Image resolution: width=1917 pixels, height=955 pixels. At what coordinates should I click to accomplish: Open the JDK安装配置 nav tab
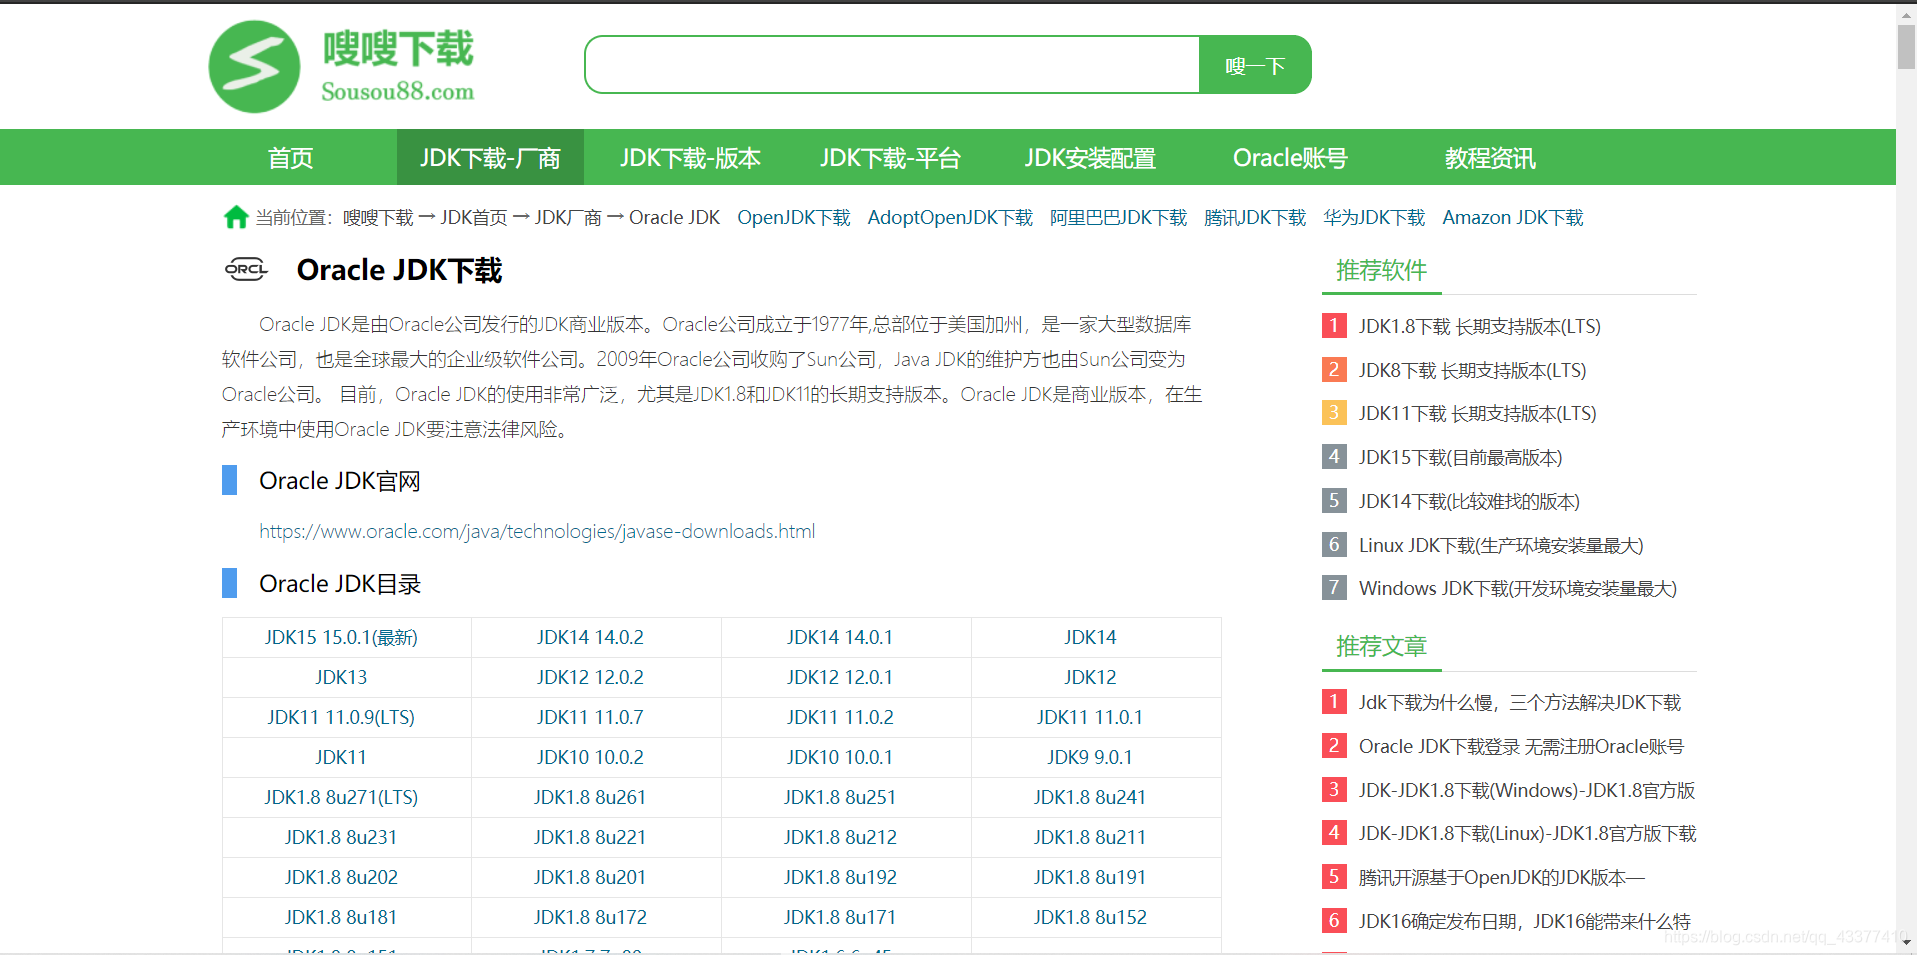pos(1090,158)
